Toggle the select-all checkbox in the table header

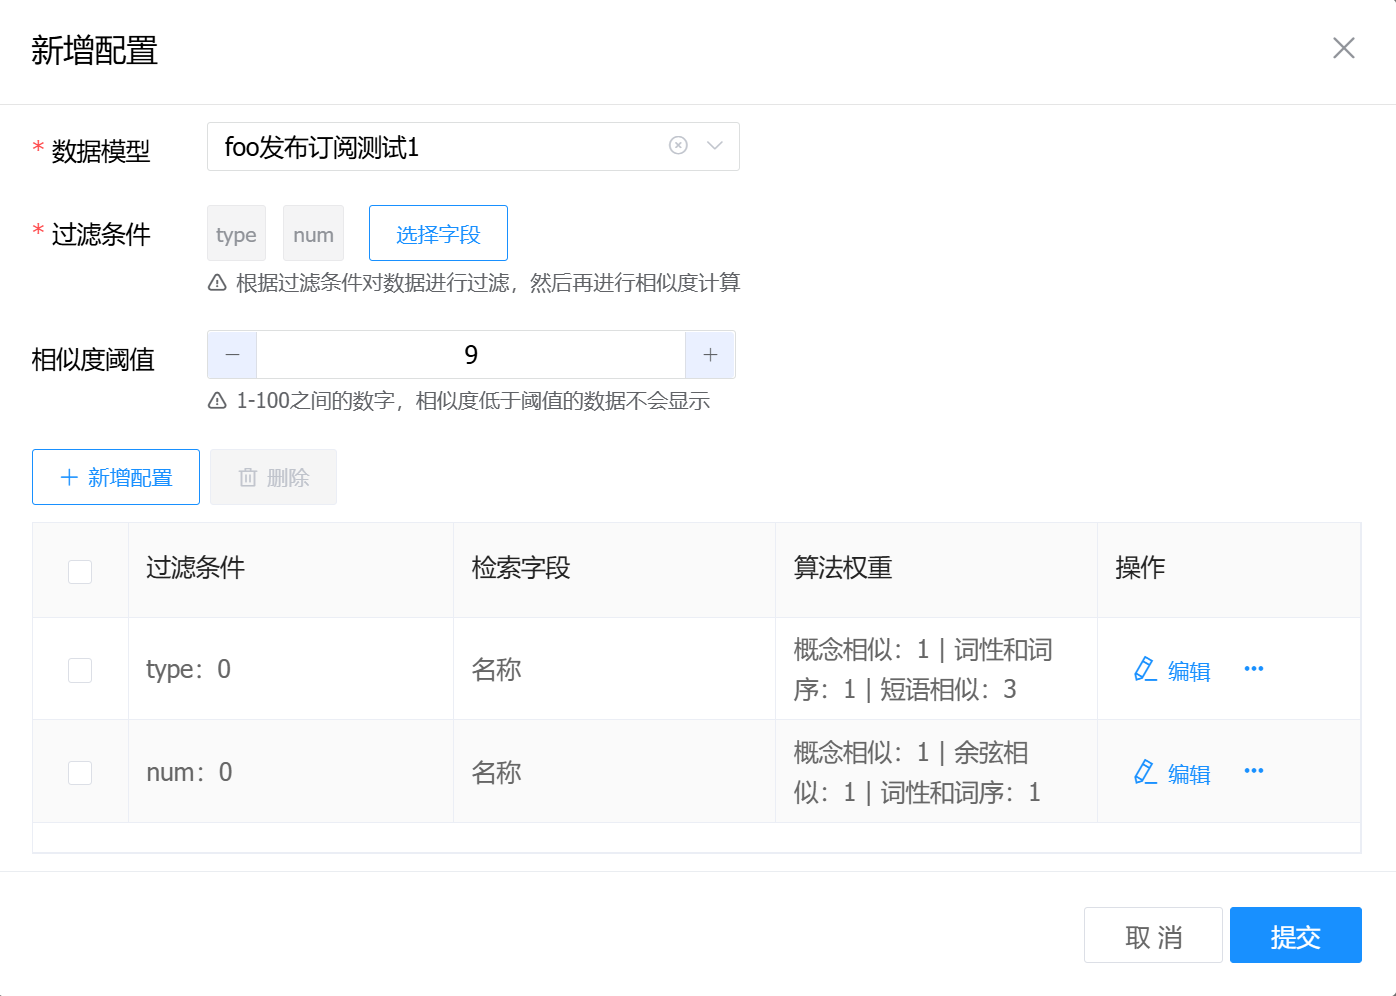[x=80, y=571]
